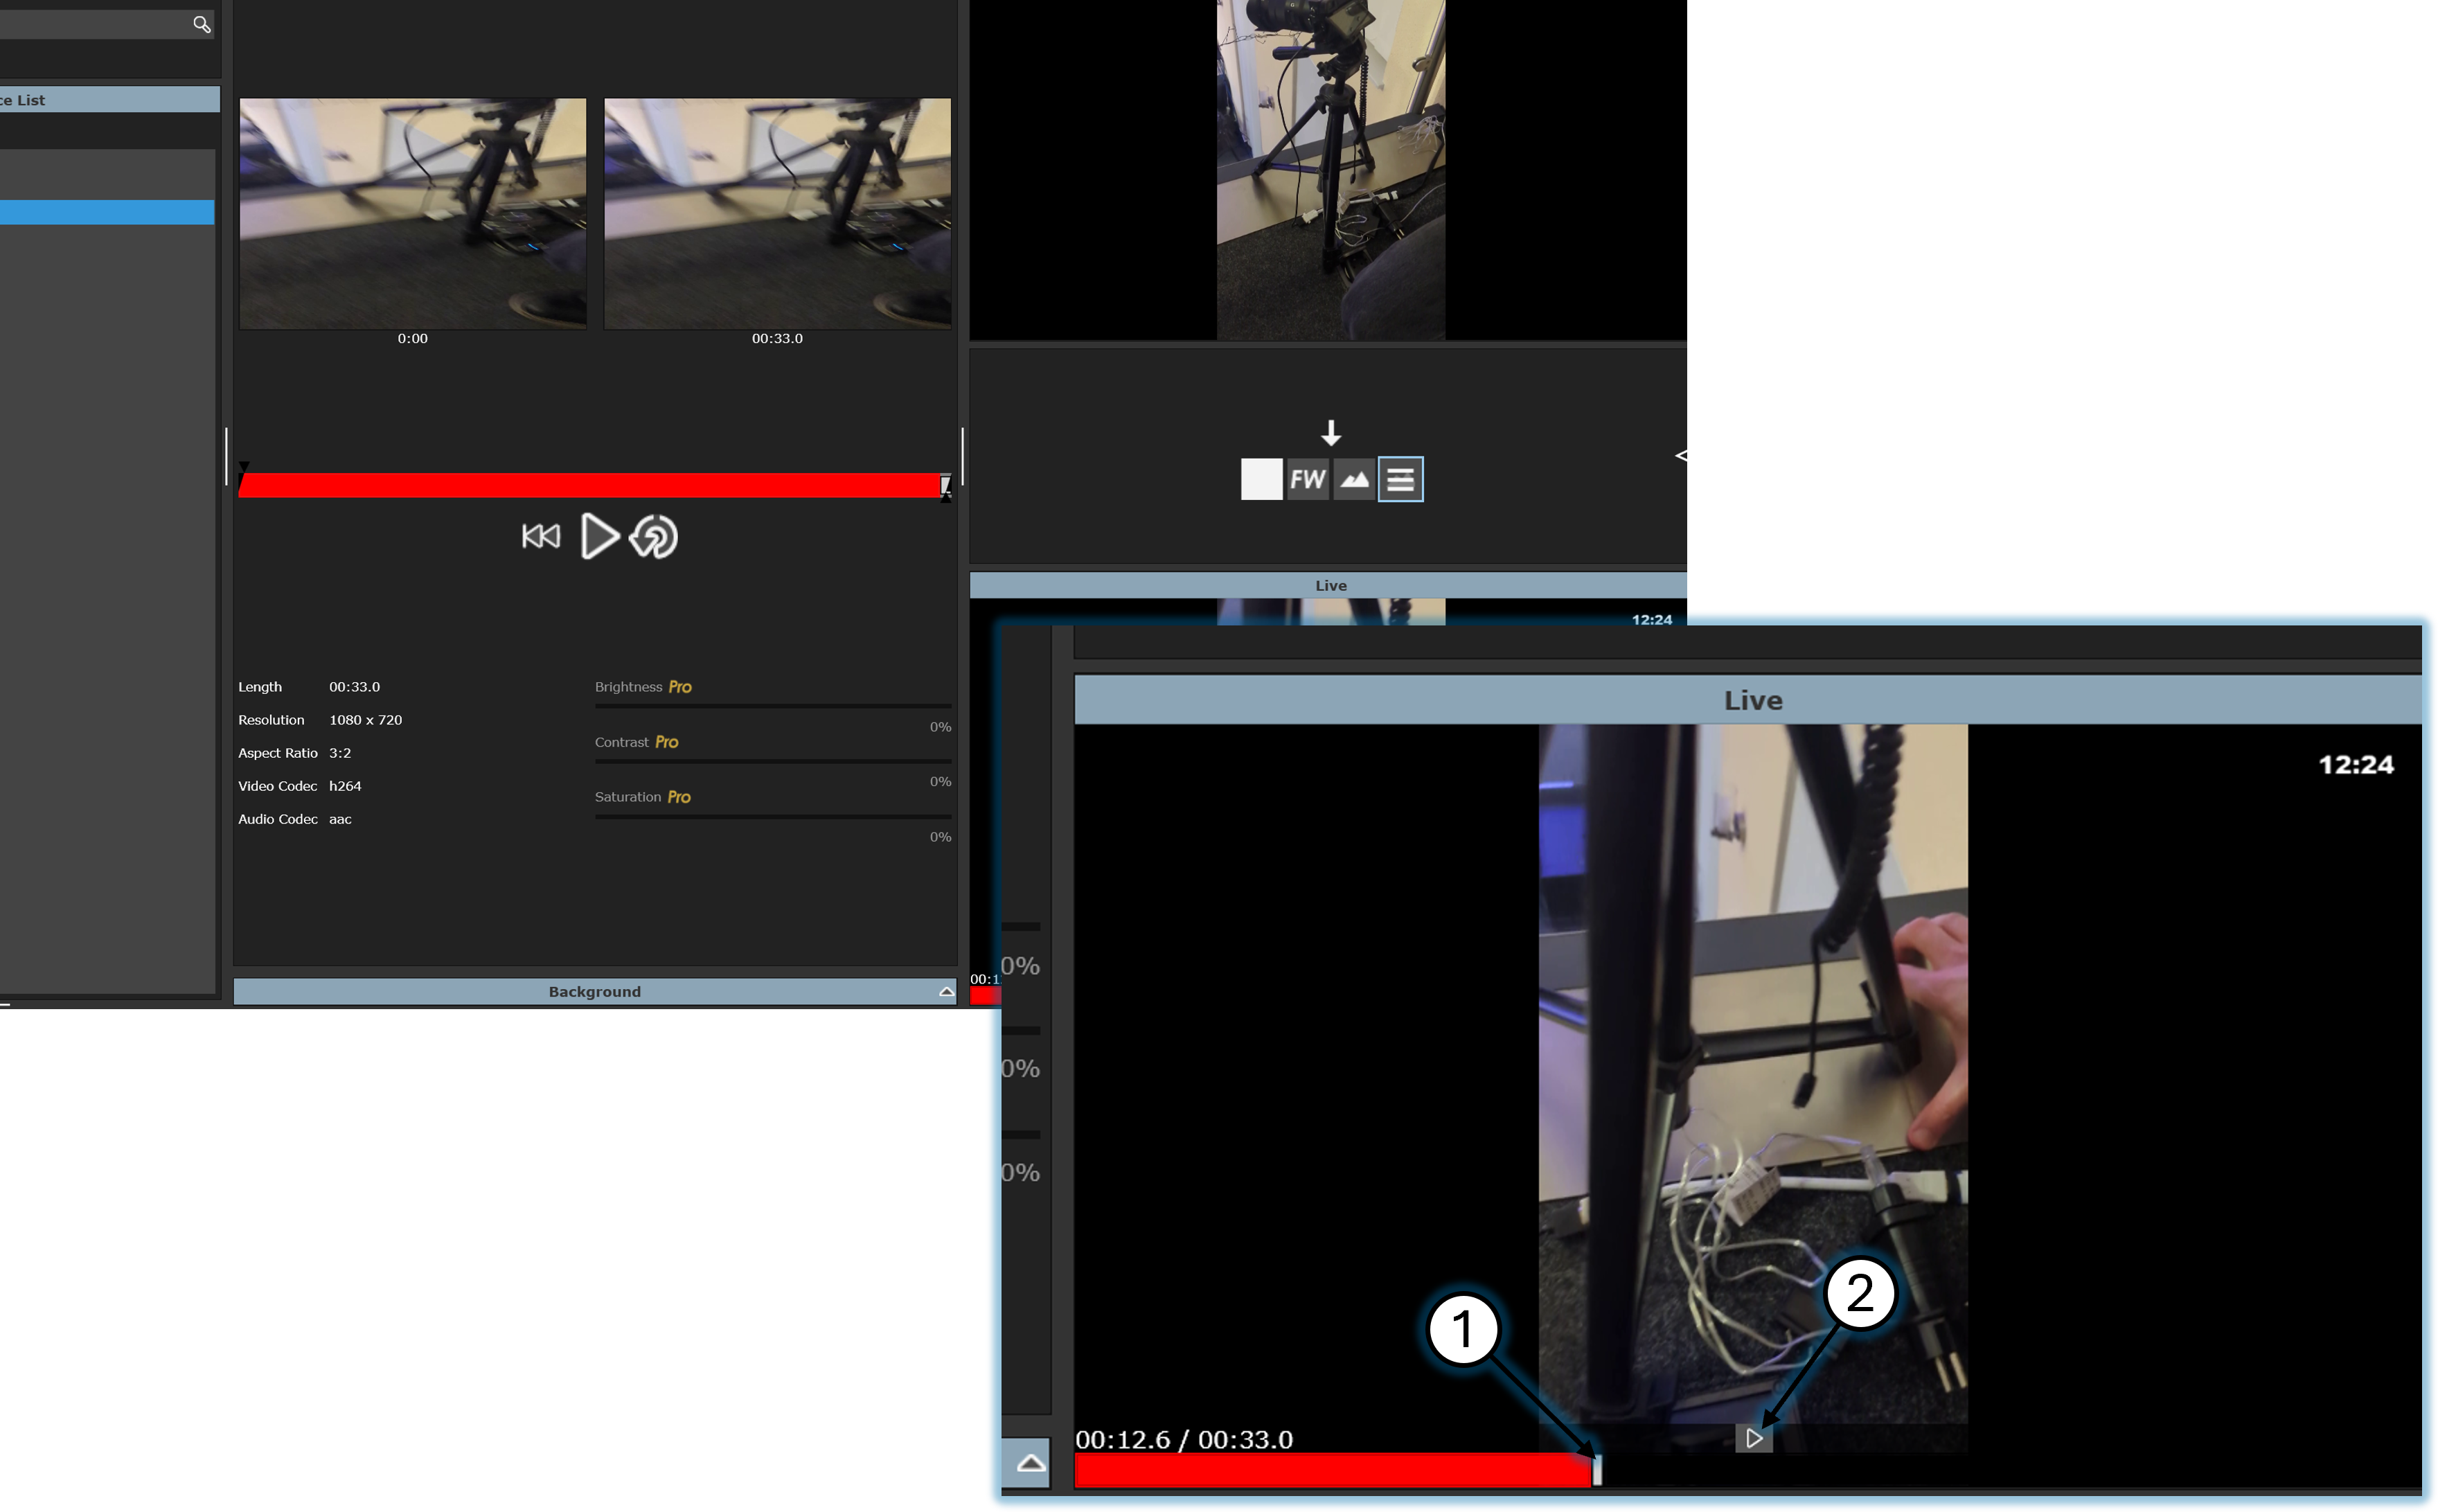The width and height of the screenshot is (2438, 1512).
Task: Select the highlighted blue list item
Action: (x=107, y=212)
